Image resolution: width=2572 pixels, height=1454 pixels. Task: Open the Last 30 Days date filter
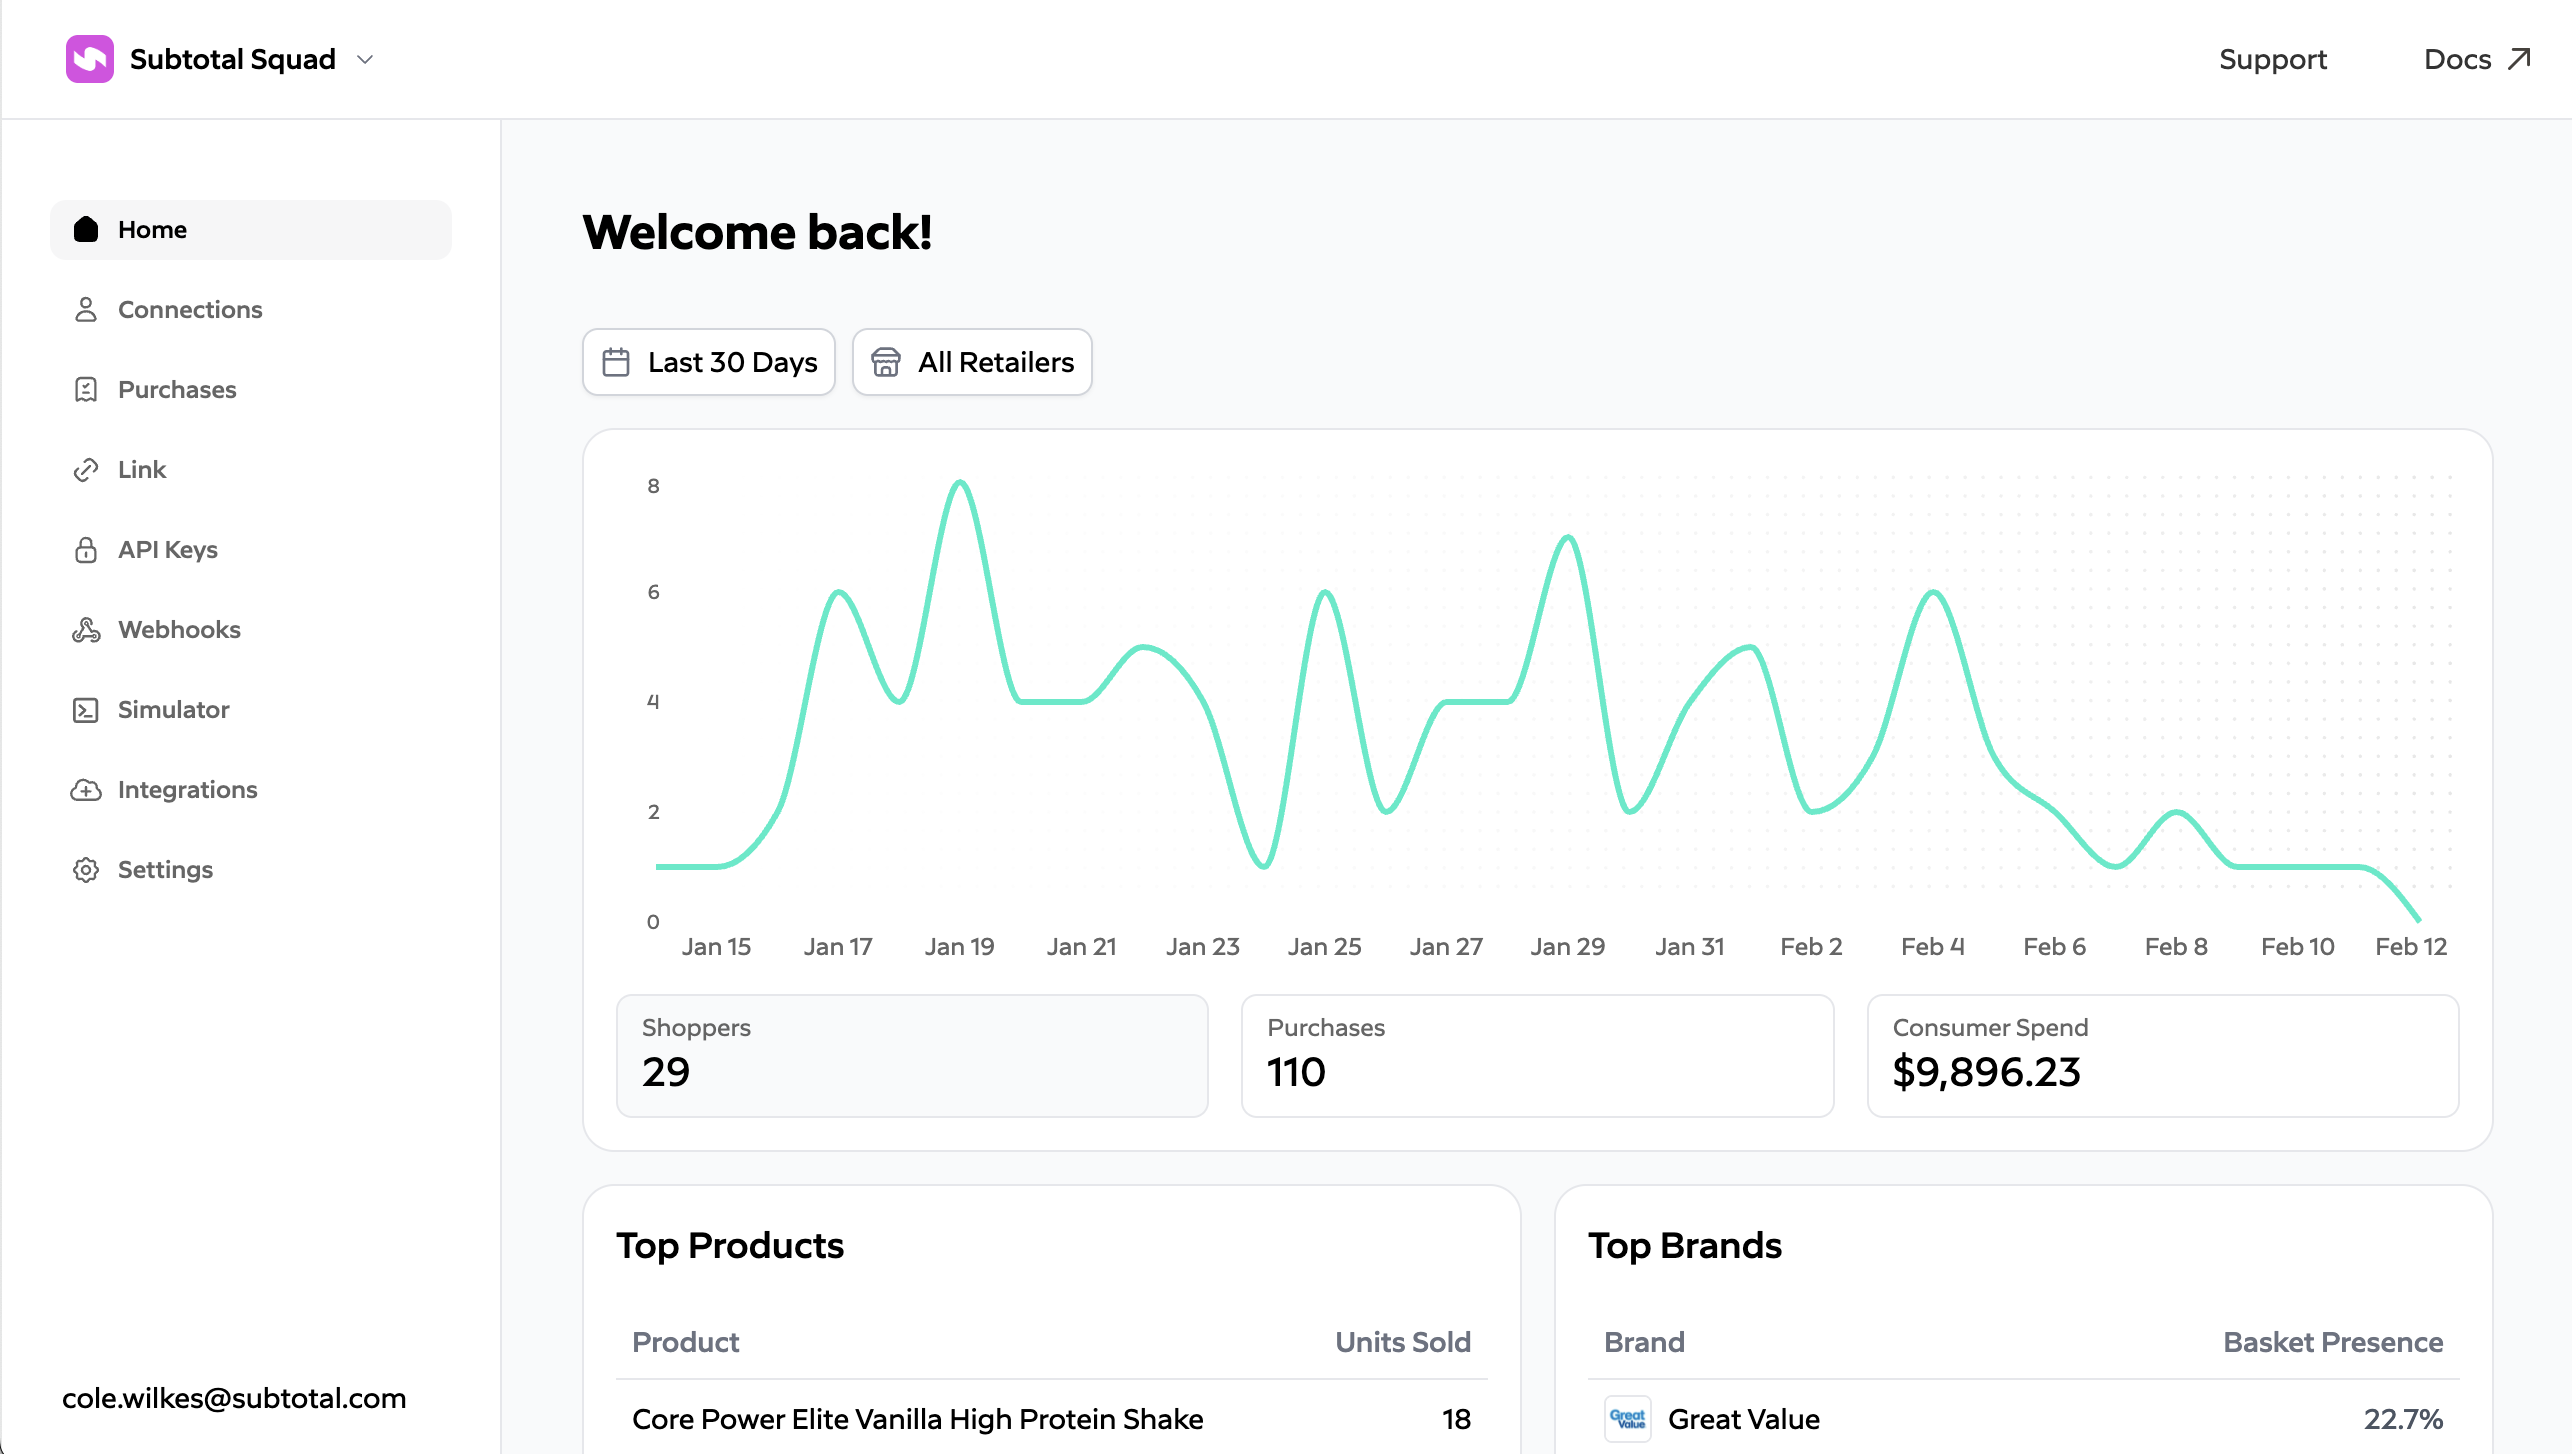(x=708, y=361)
